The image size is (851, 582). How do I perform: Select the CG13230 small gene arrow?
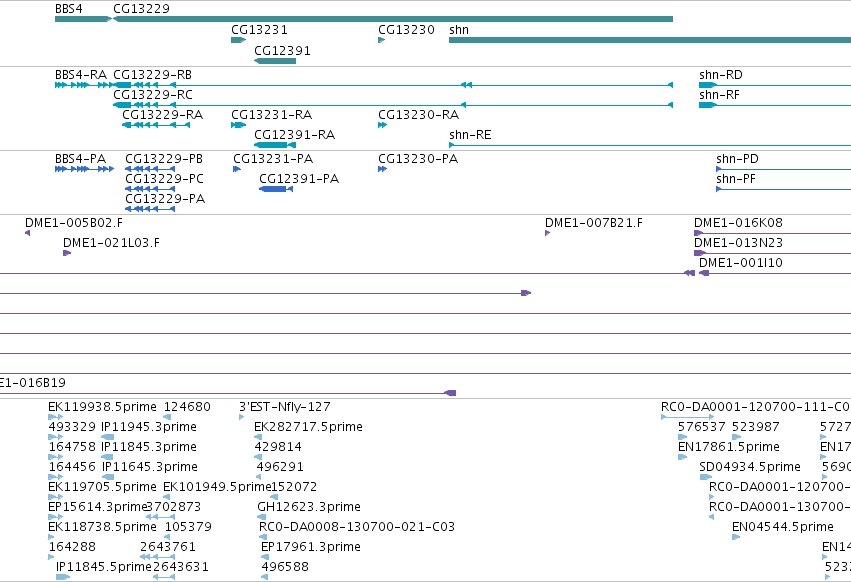[382, 40]
